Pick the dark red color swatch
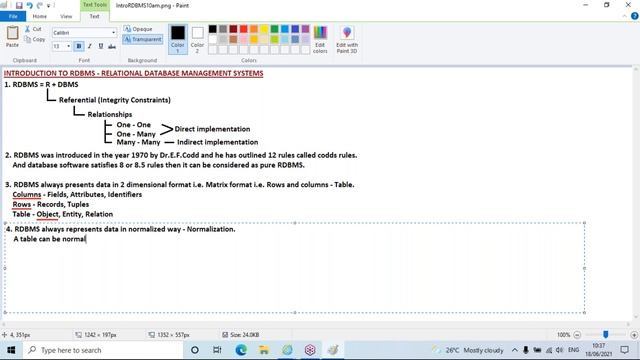 click(x=233, y=29)
